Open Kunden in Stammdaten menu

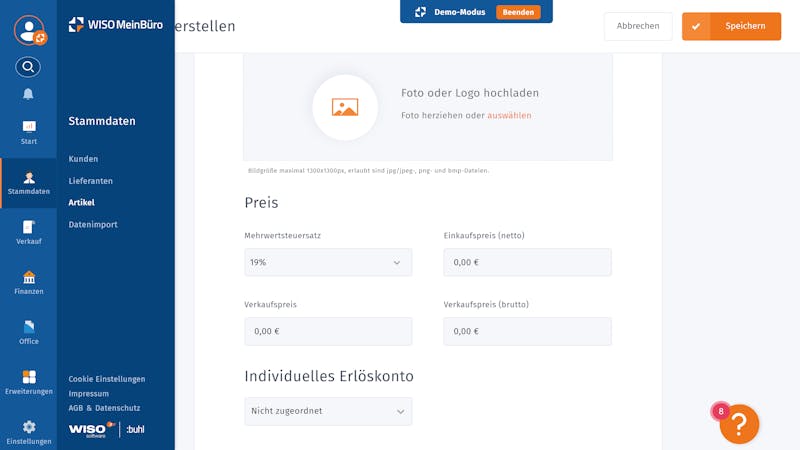[83, 159]
